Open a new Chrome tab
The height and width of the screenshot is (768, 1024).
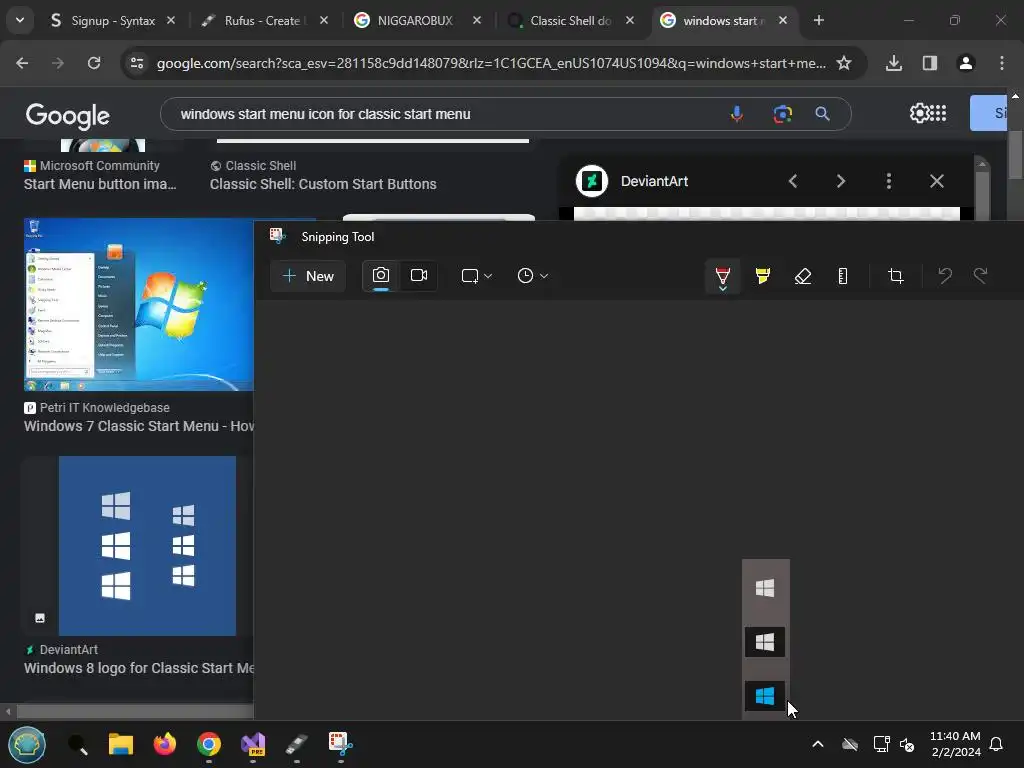[x=818, y=20]
